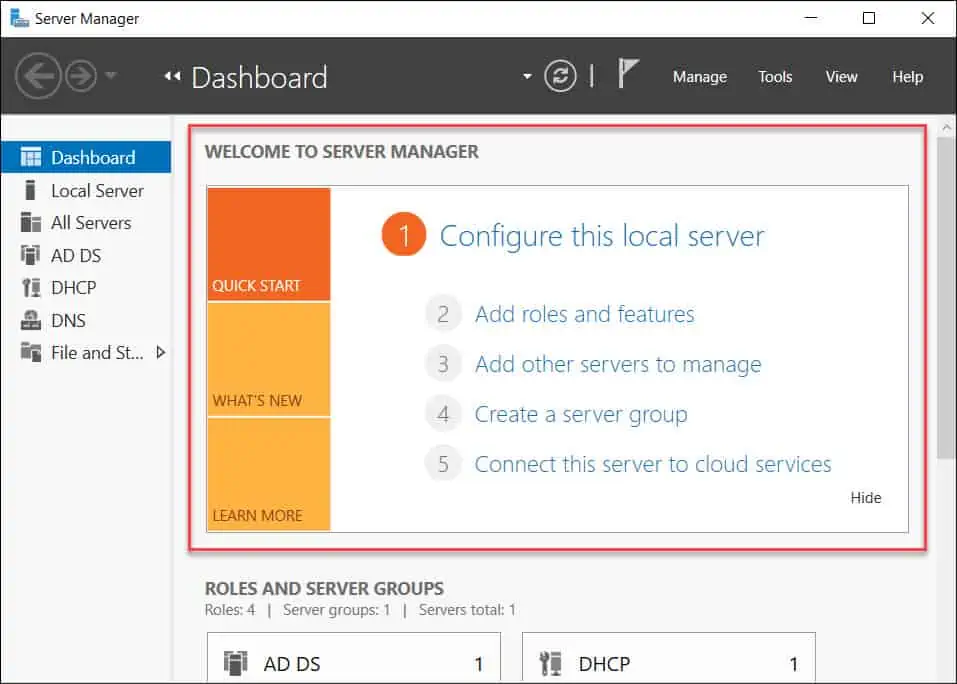957x684 pixels.
Task: Open DNS in the sidebar
Action: 86,320
